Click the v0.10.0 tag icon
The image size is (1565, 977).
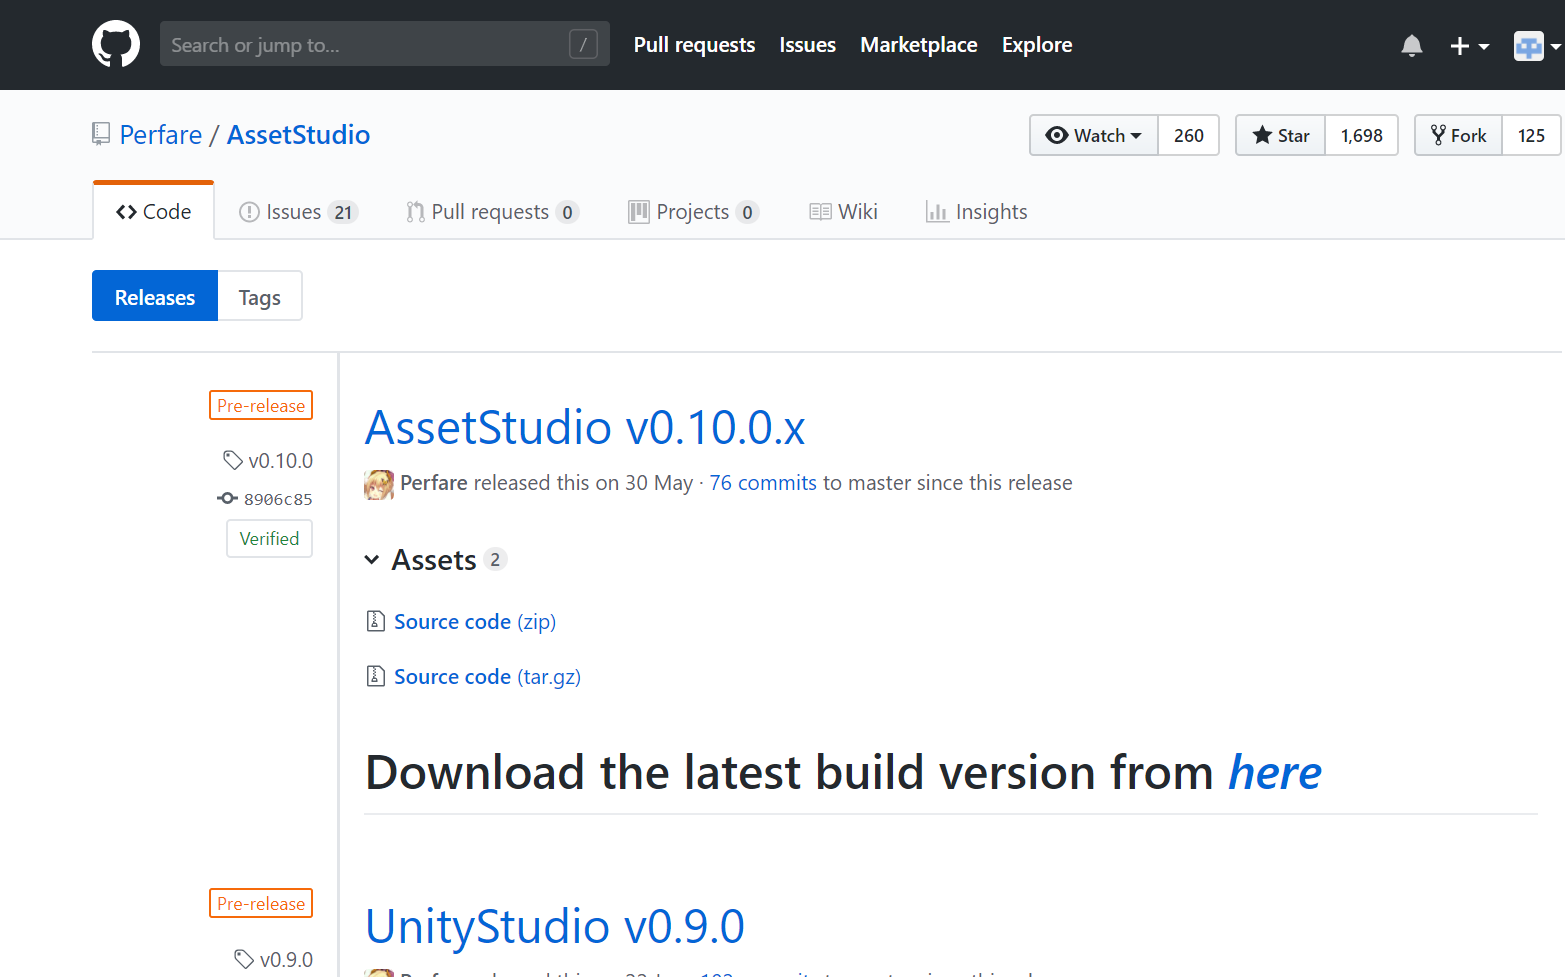(x=233, y=460)
